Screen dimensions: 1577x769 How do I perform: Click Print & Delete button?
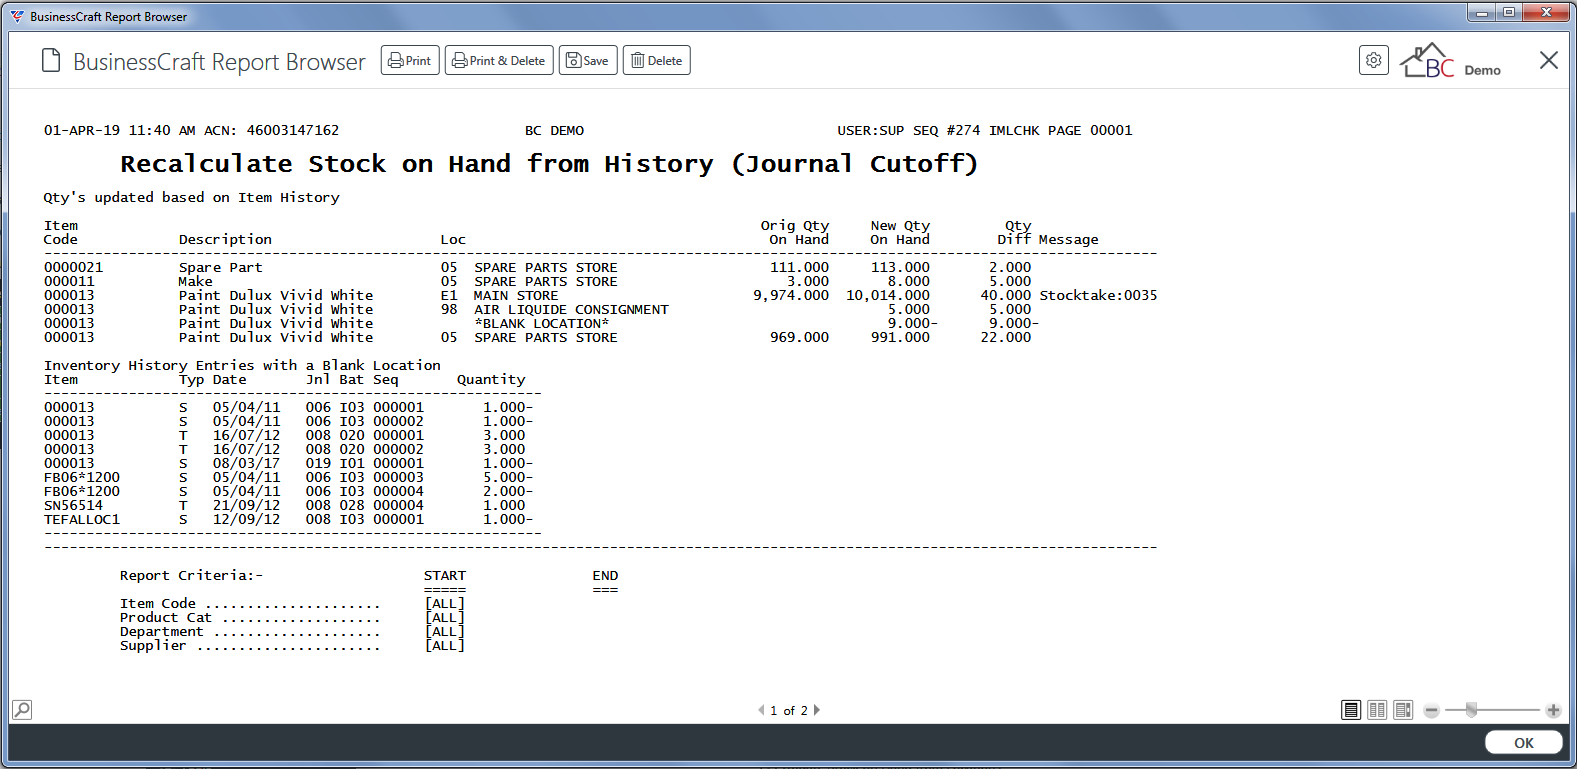click(499, 60)
